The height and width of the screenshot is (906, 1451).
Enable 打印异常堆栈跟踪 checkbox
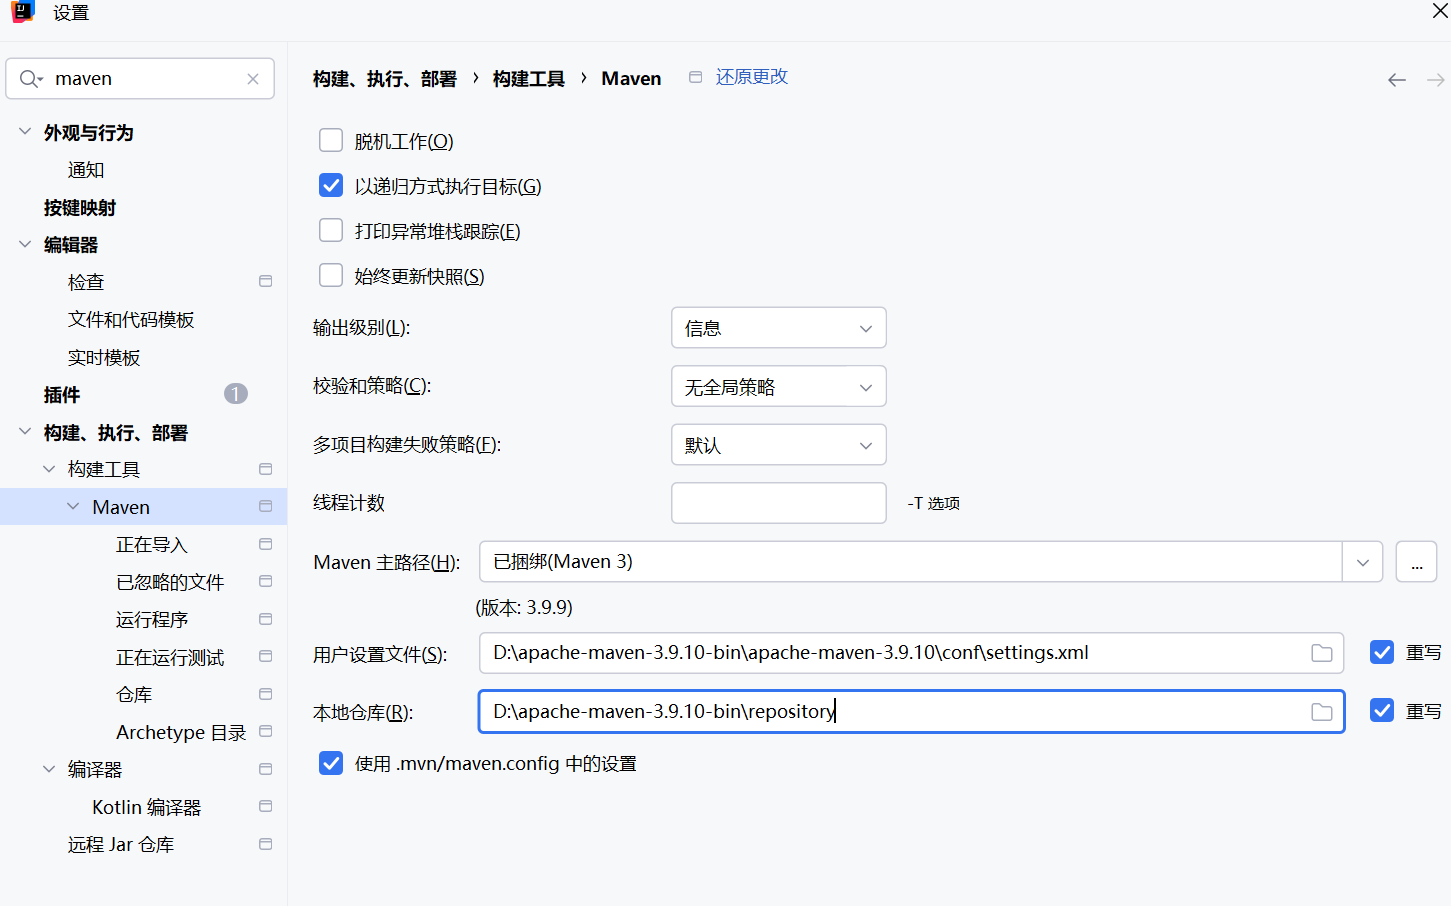(x=331, y=230)
